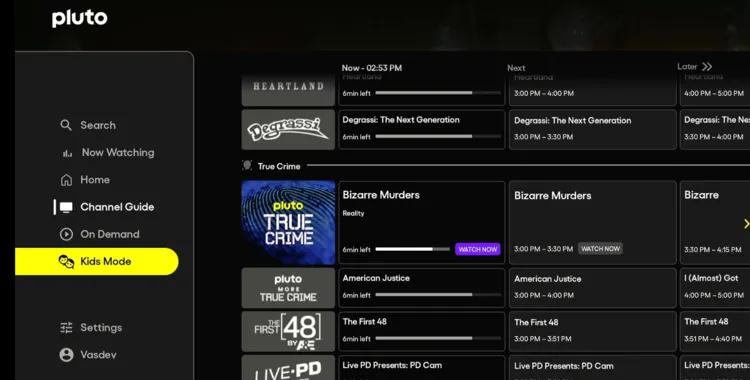Click the purple WATCH NOW button
750x380 pixels.
(x=477, y=249)
